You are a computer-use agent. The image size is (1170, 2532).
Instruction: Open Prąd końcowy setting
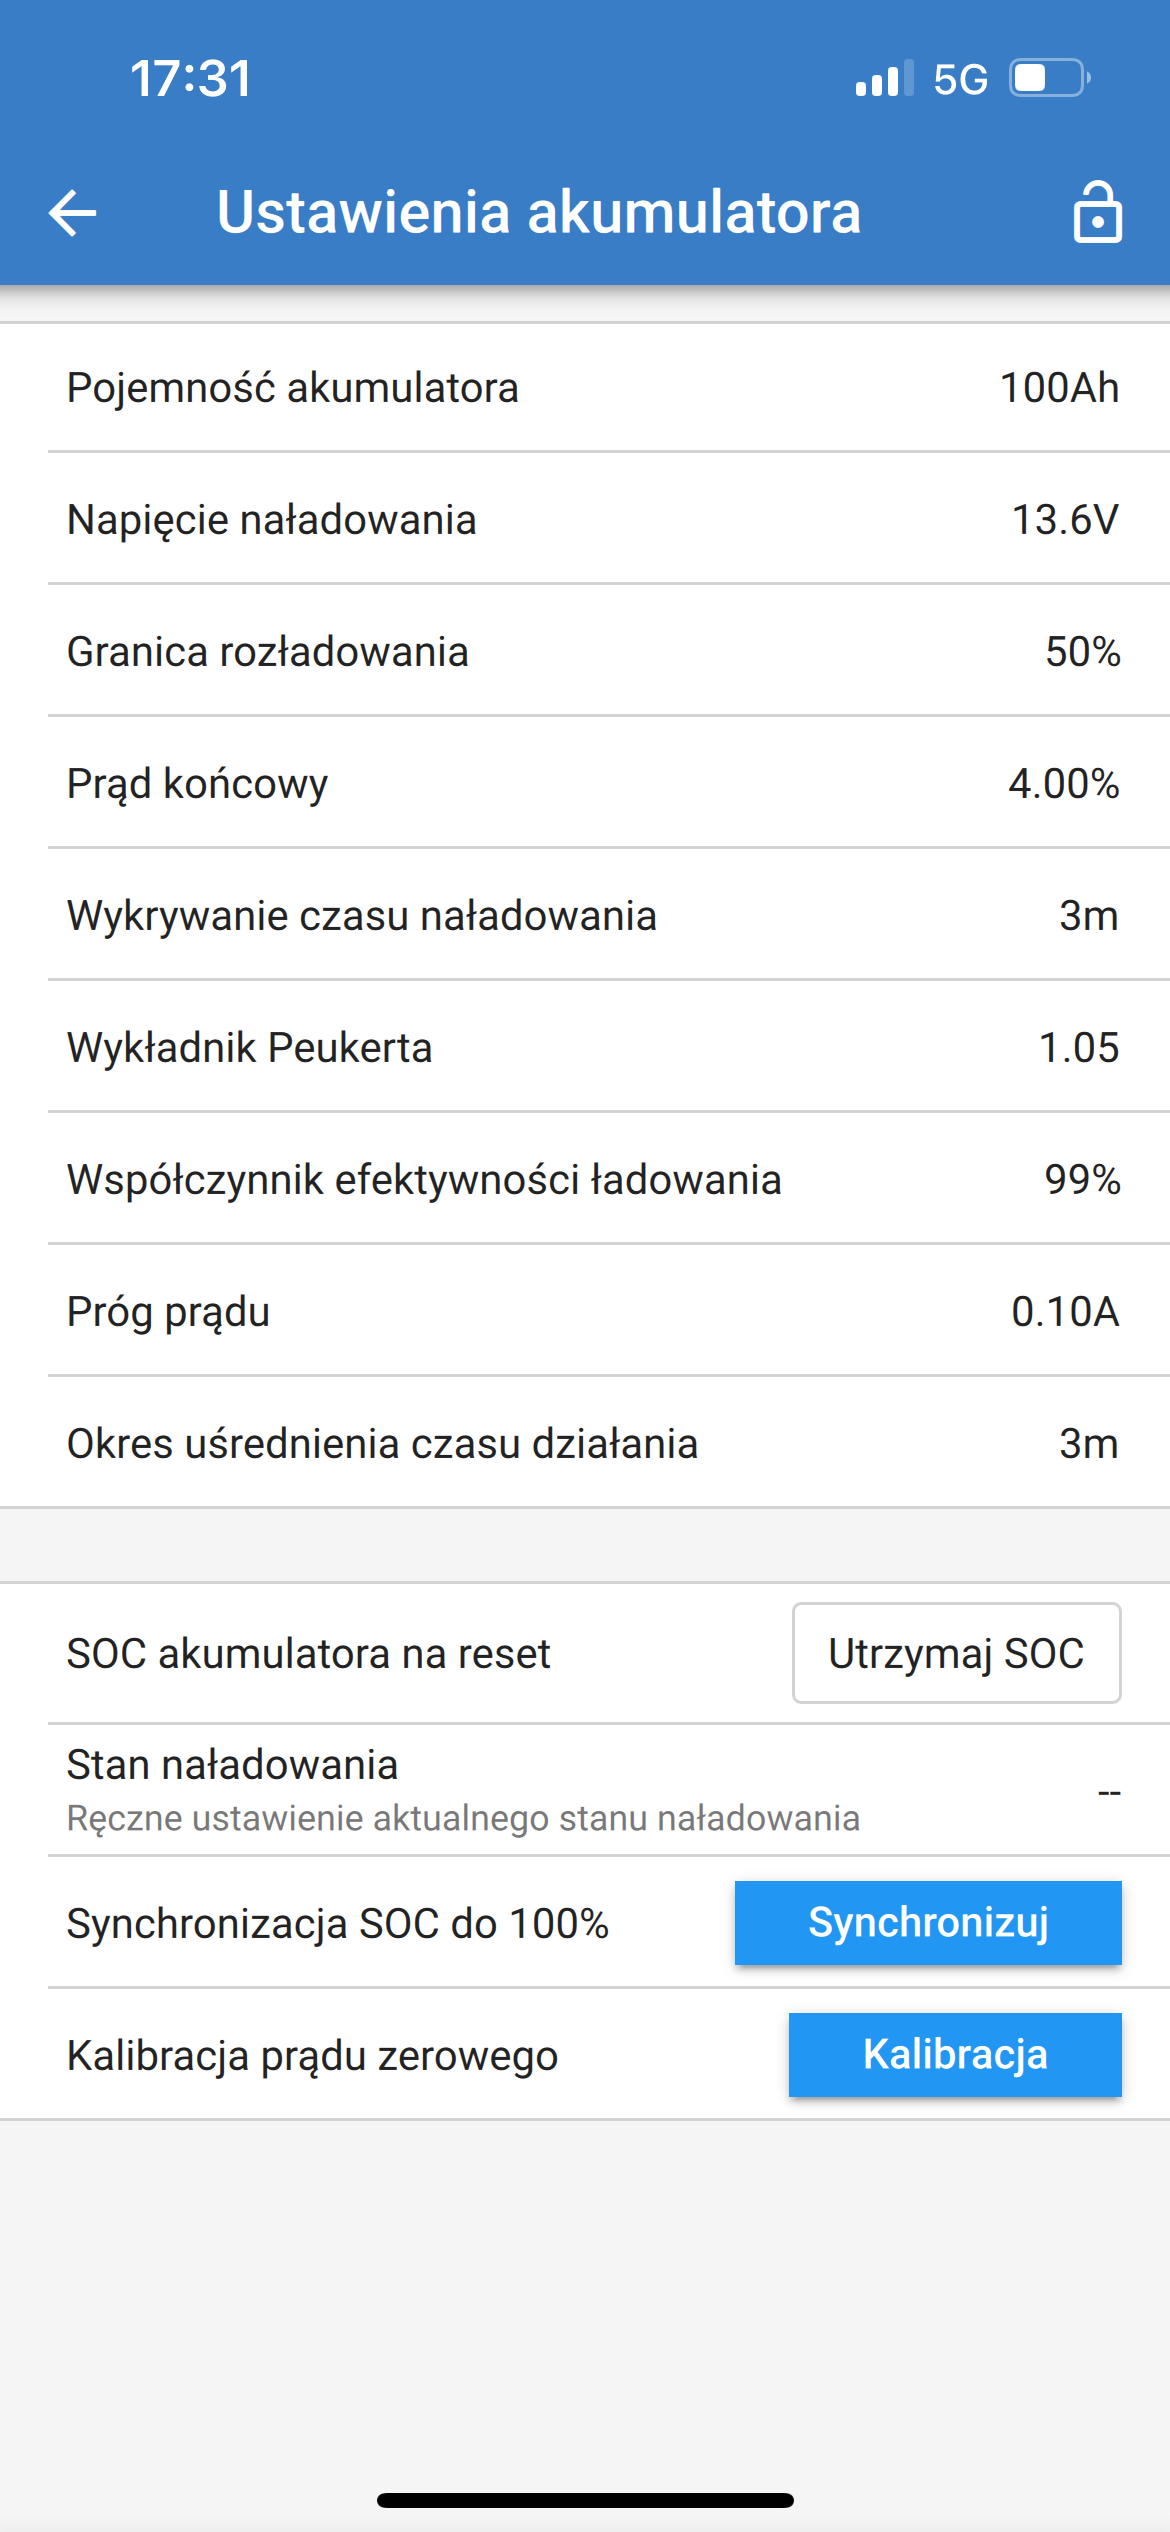585,783
